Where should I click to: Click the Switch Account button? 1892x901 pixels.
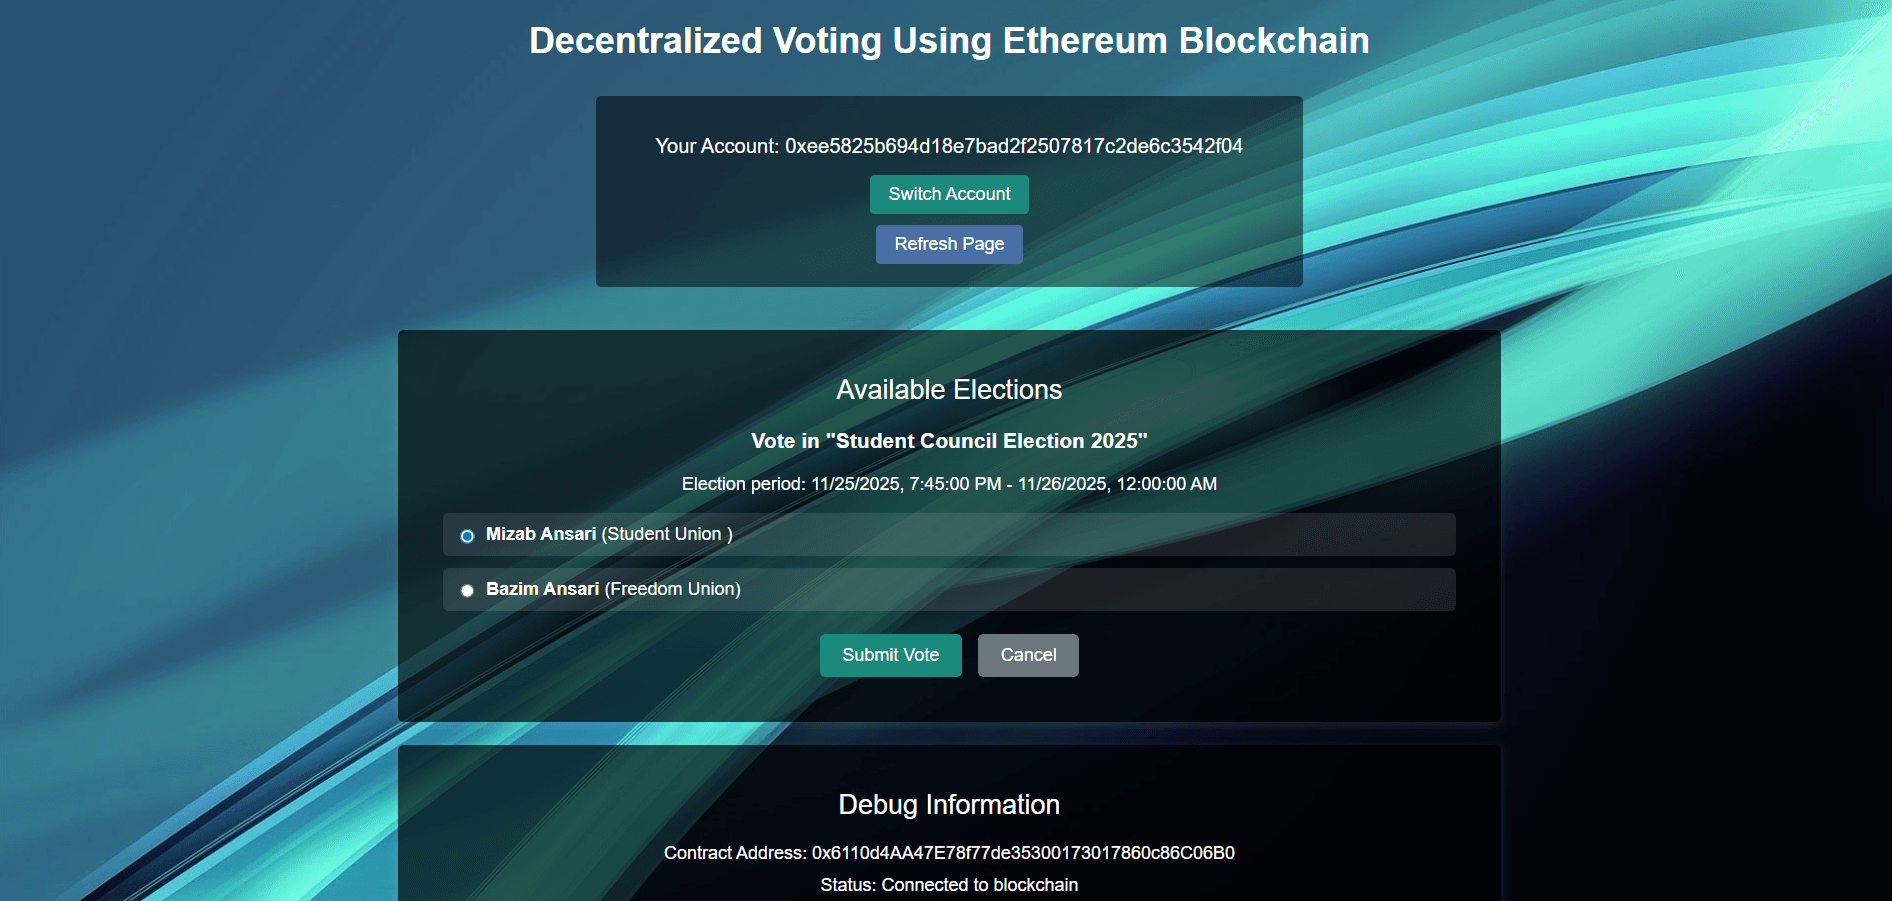point(949,194)
